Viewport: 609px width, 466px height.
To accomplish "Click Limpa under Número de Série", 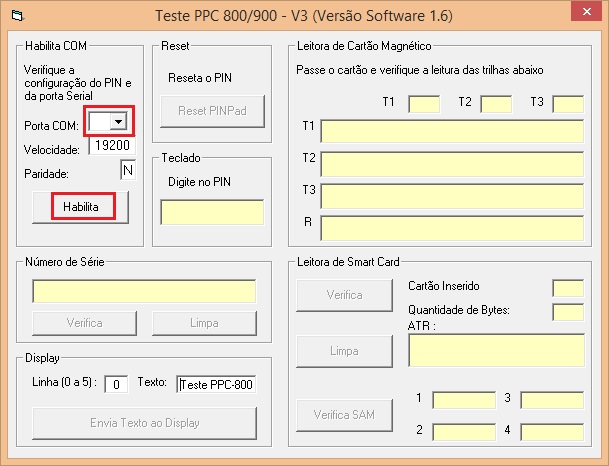I will [204, 324].
